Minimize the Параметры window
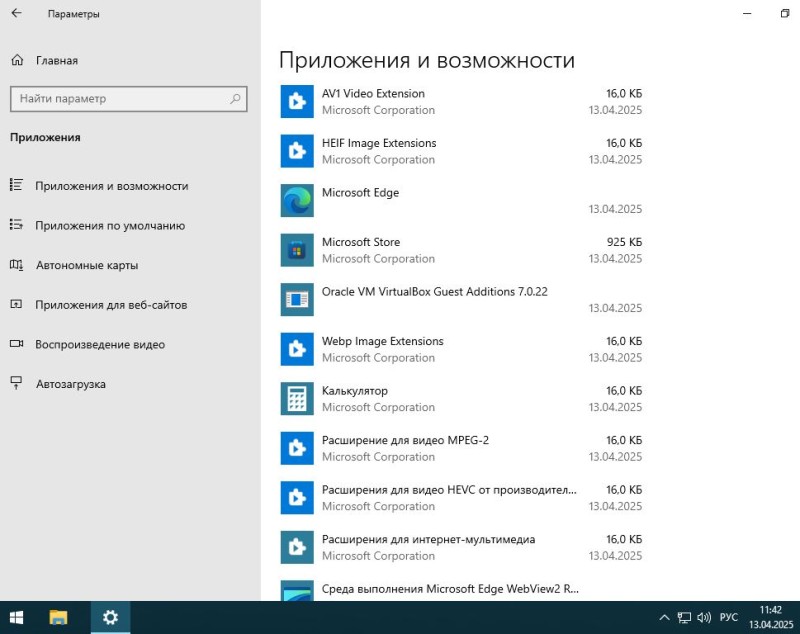 pyautogui.click(x=747, y=14)
